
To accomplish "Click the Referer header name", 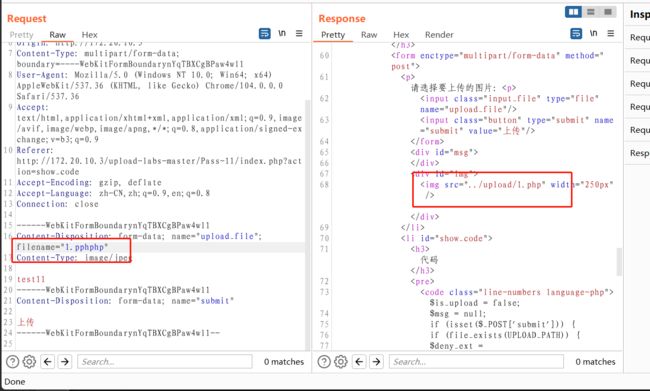I will (x=34, y=150).
